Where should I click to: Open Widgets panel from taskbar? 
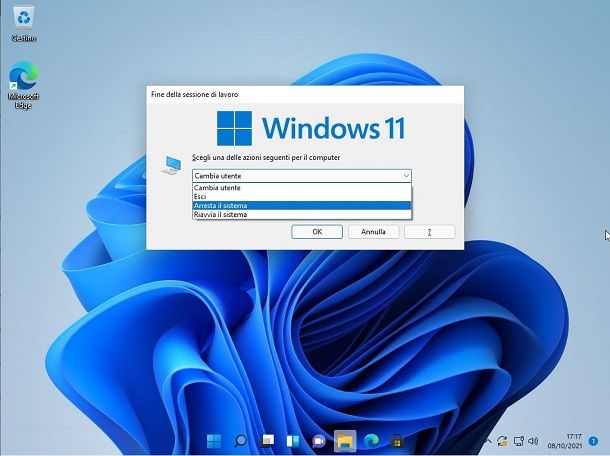tap(293, 441)
